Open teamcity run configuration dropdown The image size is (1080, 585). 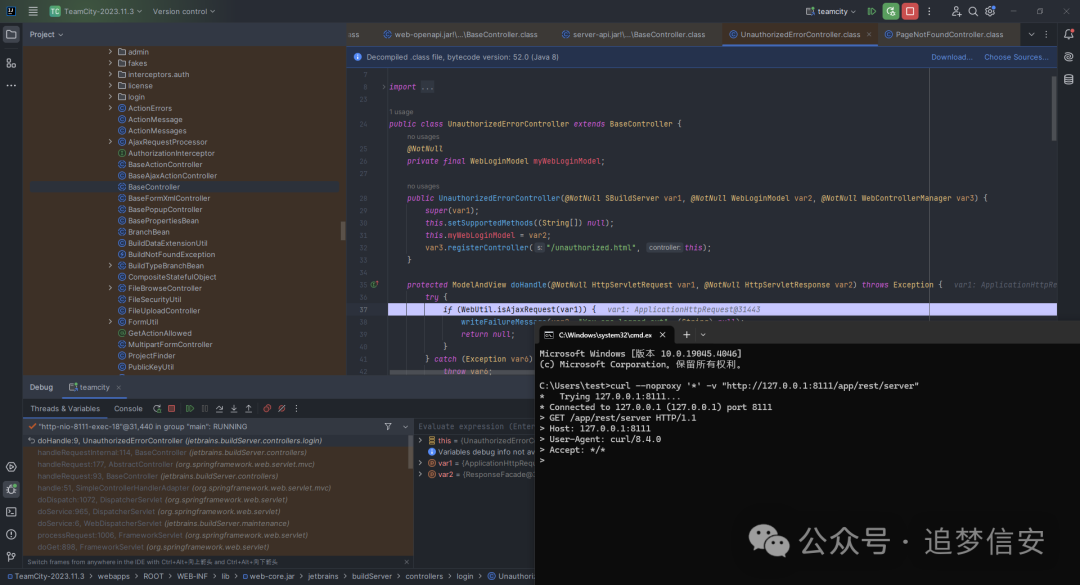831,11
